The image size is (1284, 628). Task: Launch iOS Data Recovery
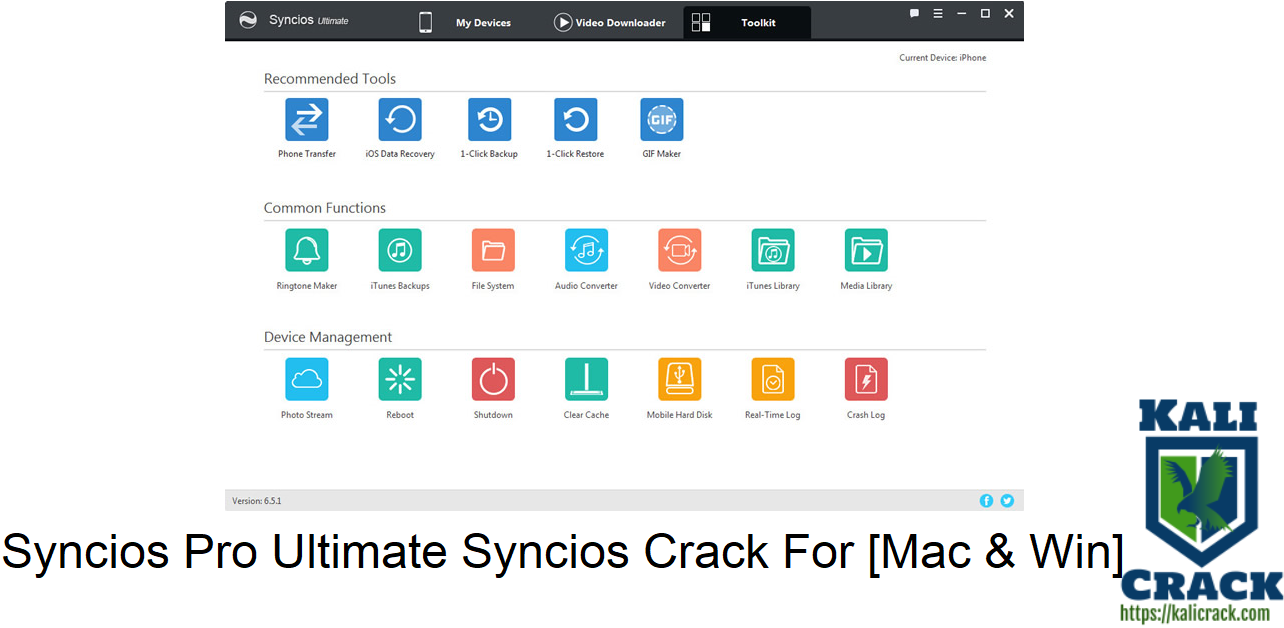click(400, 120)
